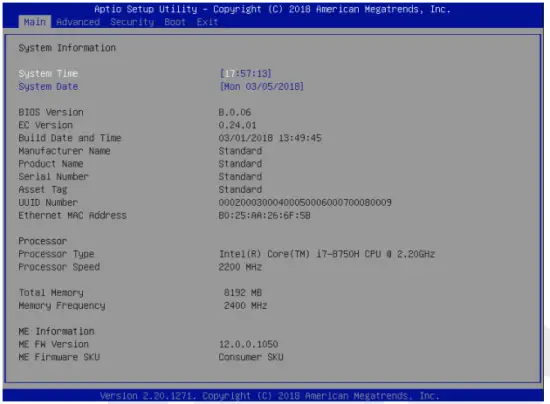Click the Total Memory label
The width and height of the screenshot is (550, 404).
pyautogui.click(x=51, y=292)
